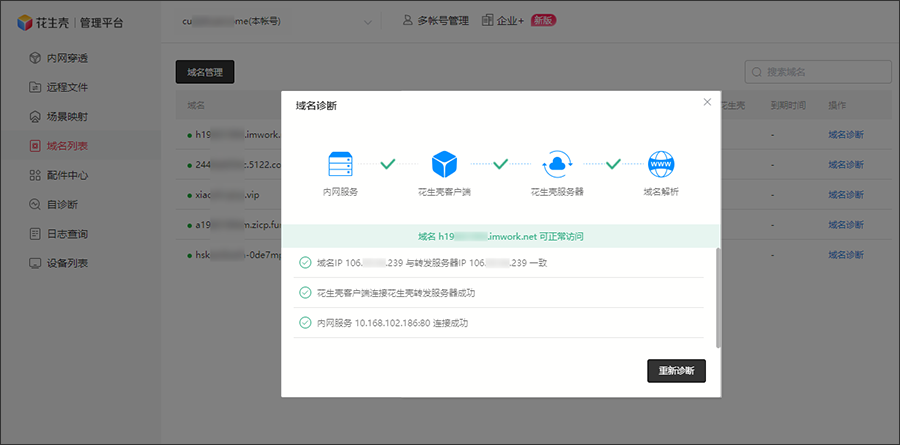Click the 花生壳客户端连接花生壳转发服务器成功 line

click(396, 293)
